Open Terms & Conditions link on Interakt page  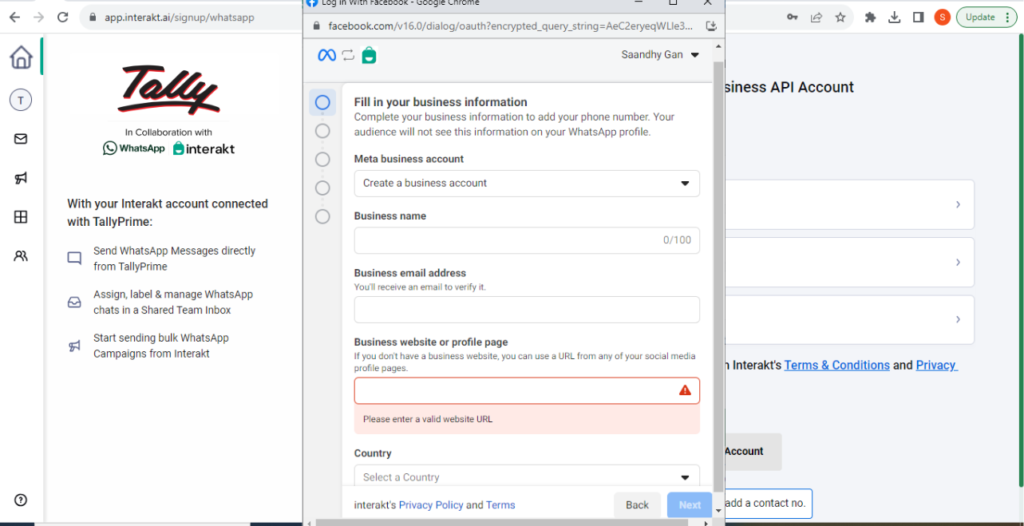[837, 365]
